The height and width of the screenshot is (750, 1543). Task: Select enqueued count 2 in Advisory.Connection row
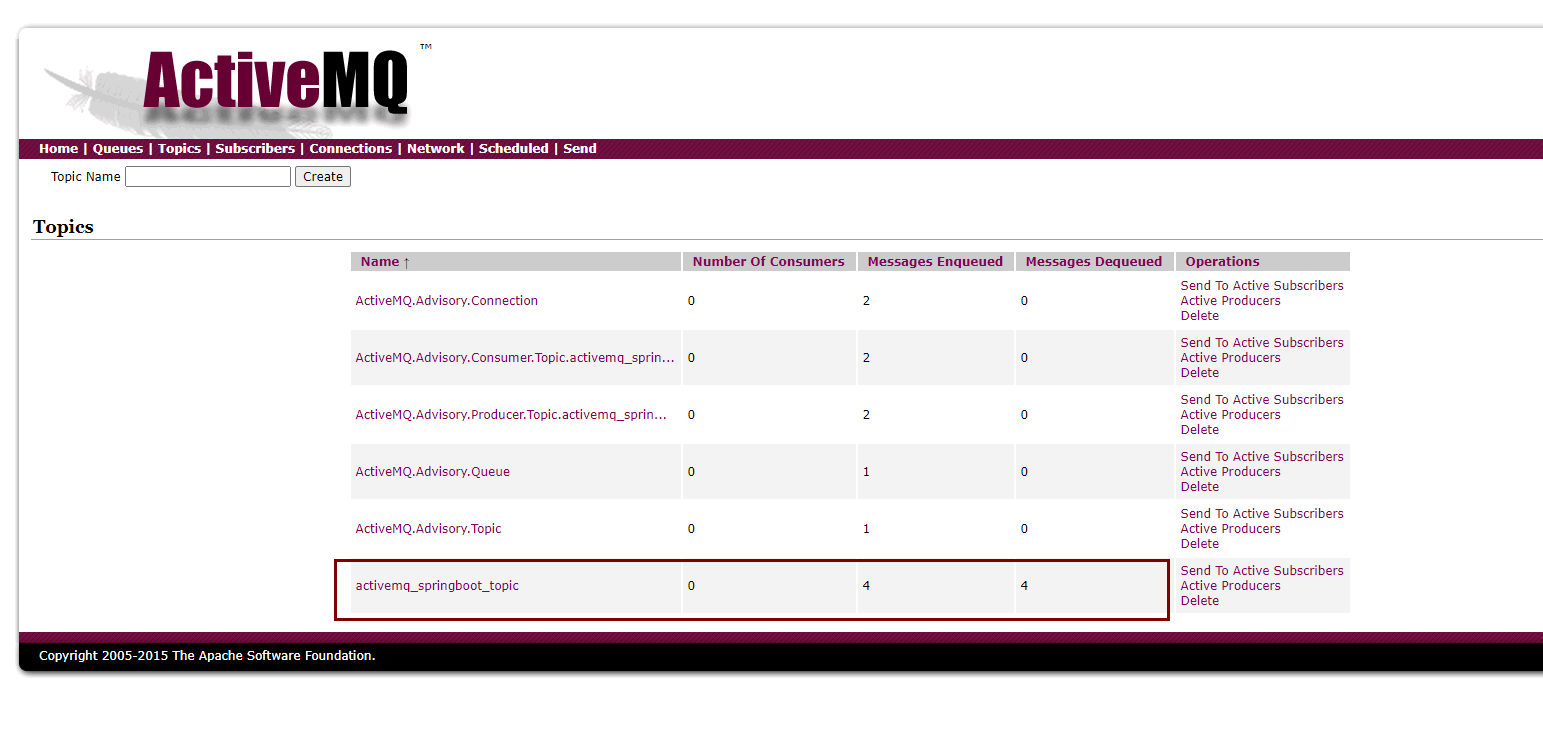866,301
